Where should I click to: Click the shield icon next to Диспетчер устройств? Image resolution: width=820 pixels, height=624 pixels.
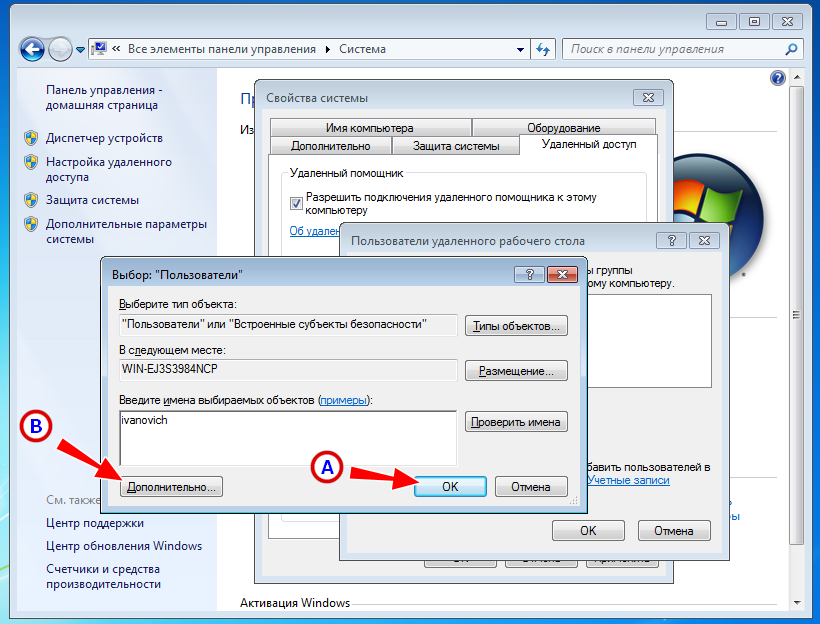[31, 138]
